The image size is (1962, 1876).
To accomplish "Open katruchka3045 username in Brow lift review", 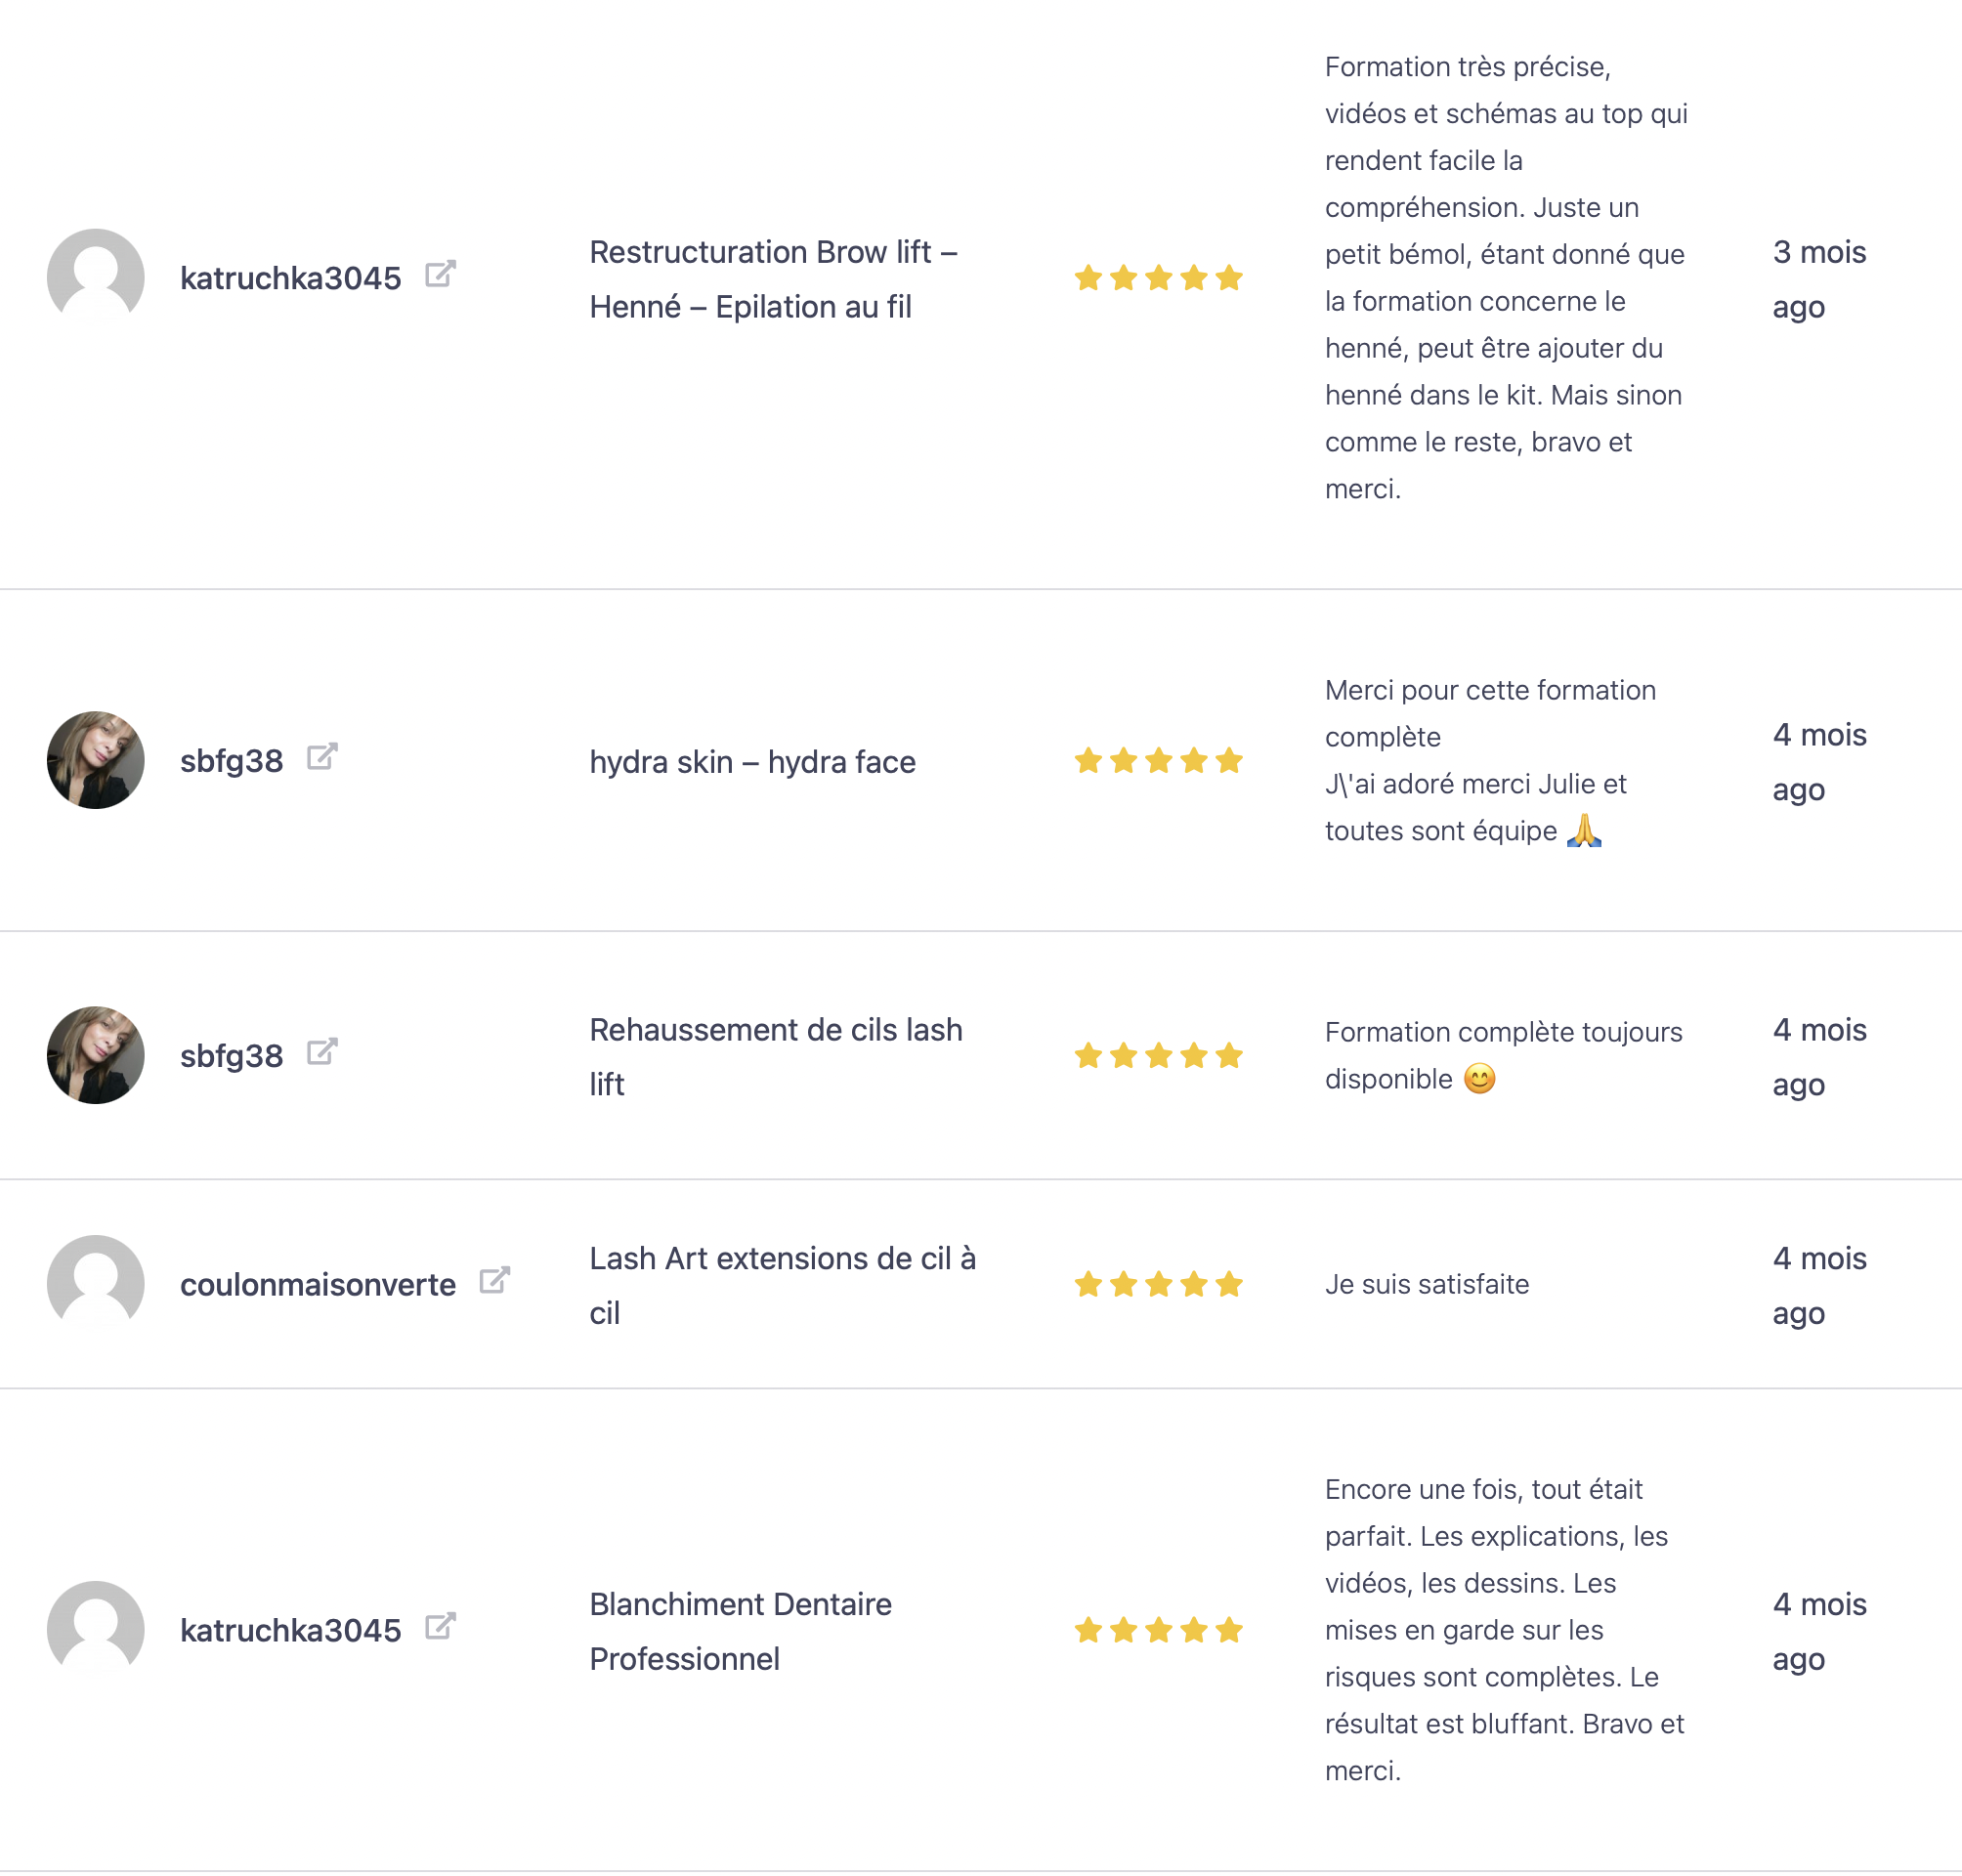I will [290, 278].
